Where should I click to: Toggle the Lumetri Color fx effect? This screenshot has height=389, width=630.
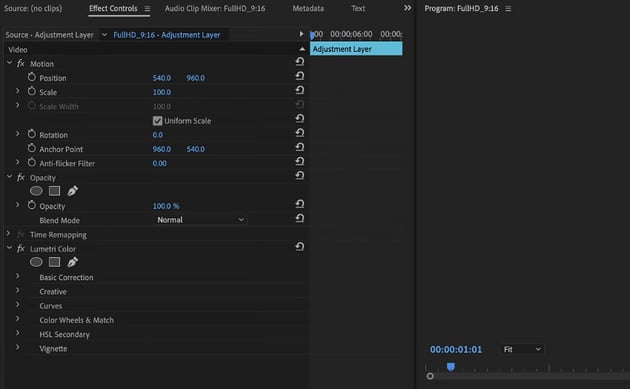coord(21,249)
